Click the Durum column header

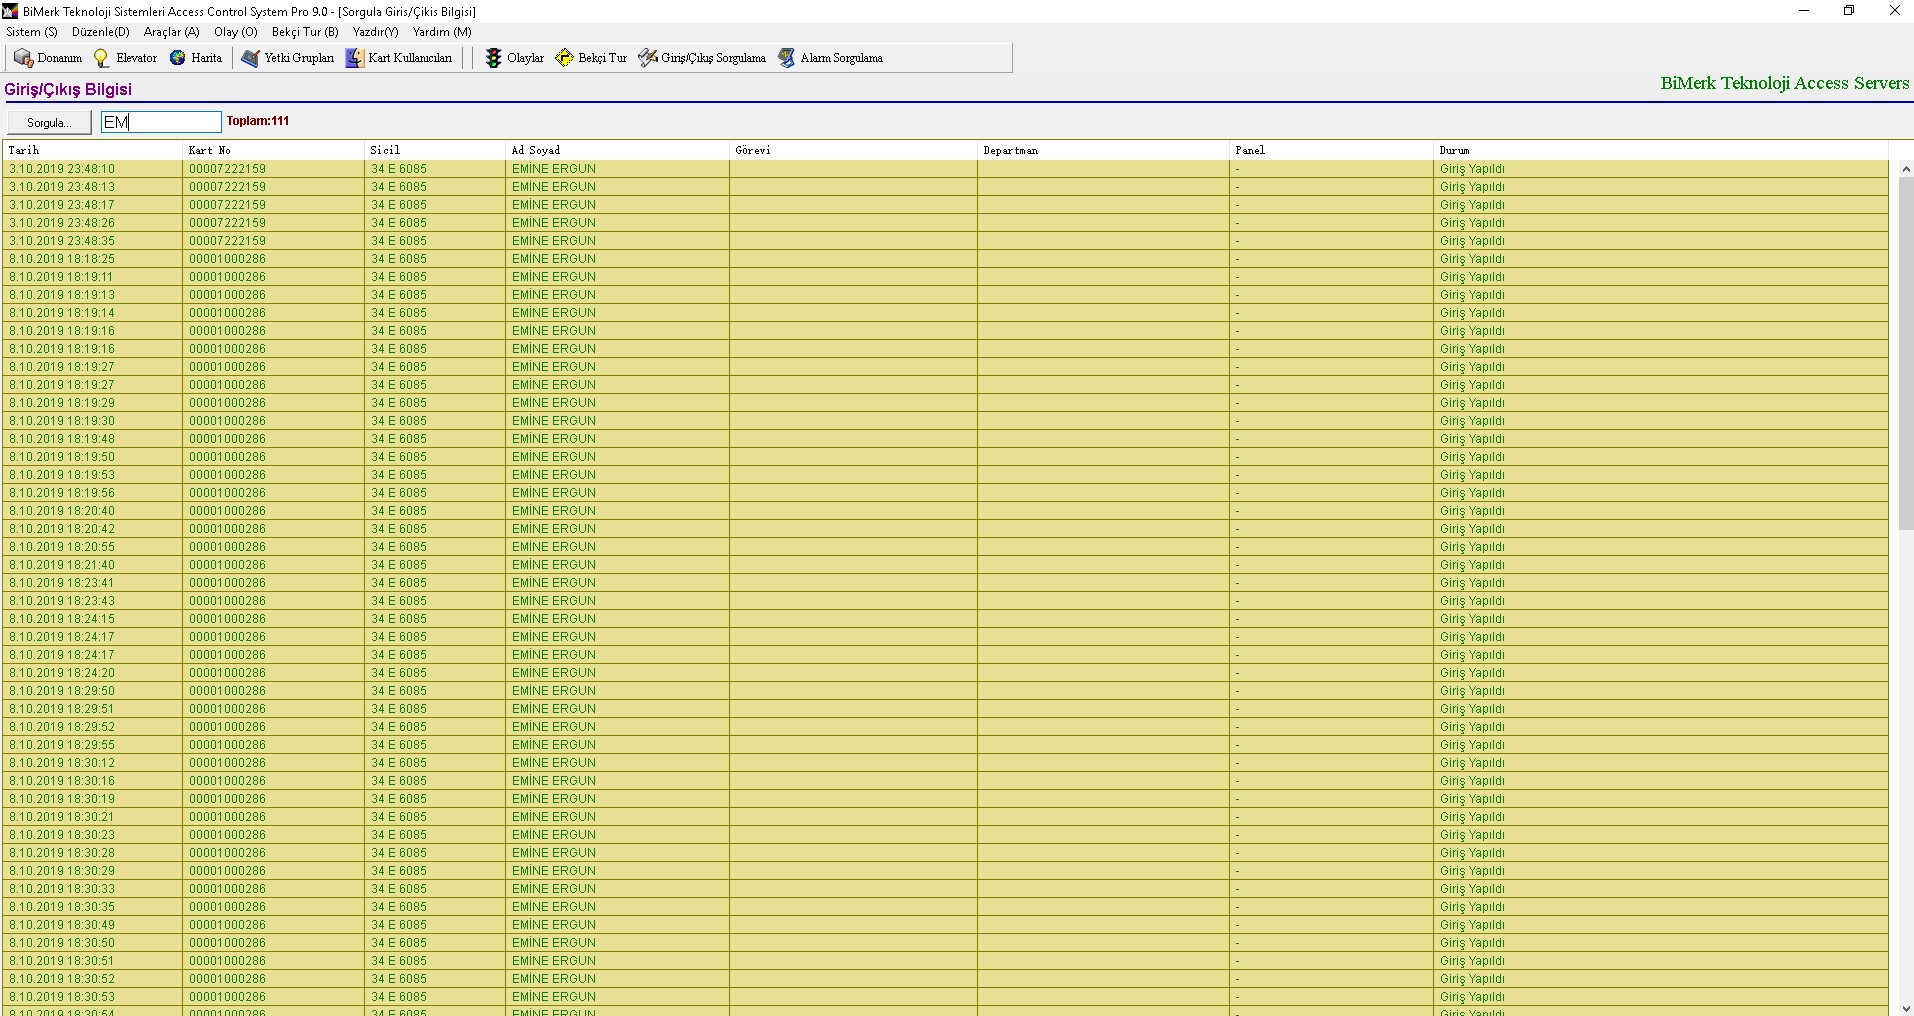[1454, 150]
